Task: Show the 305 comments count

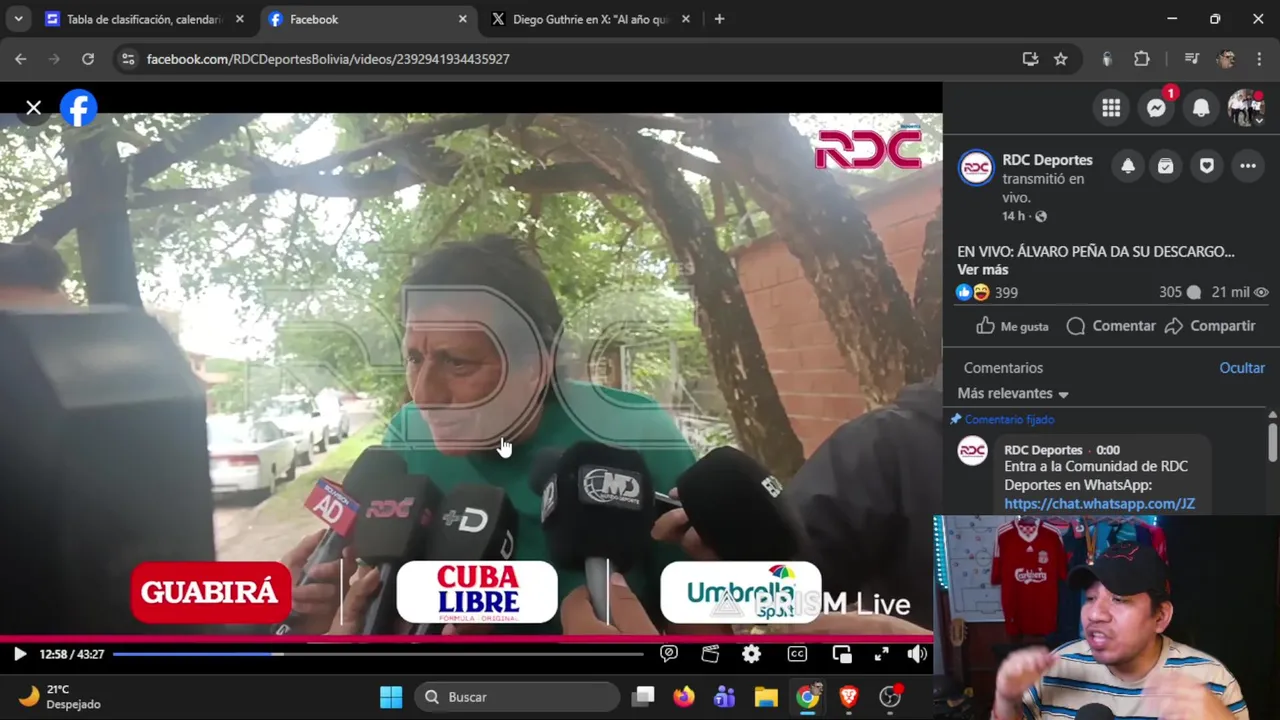Action: (x=1179, y=292)
